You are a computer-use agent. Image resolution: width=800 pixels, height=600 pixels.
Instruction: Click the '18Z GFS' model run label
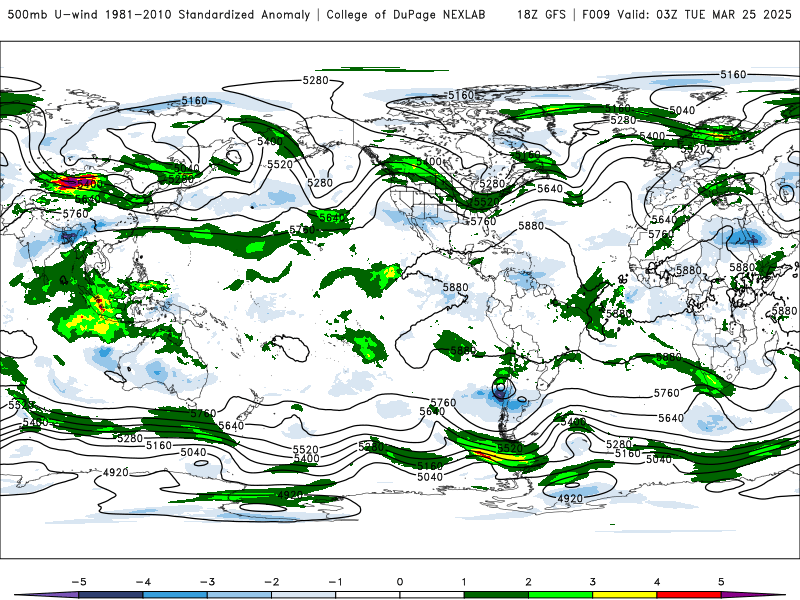[541, 15]
